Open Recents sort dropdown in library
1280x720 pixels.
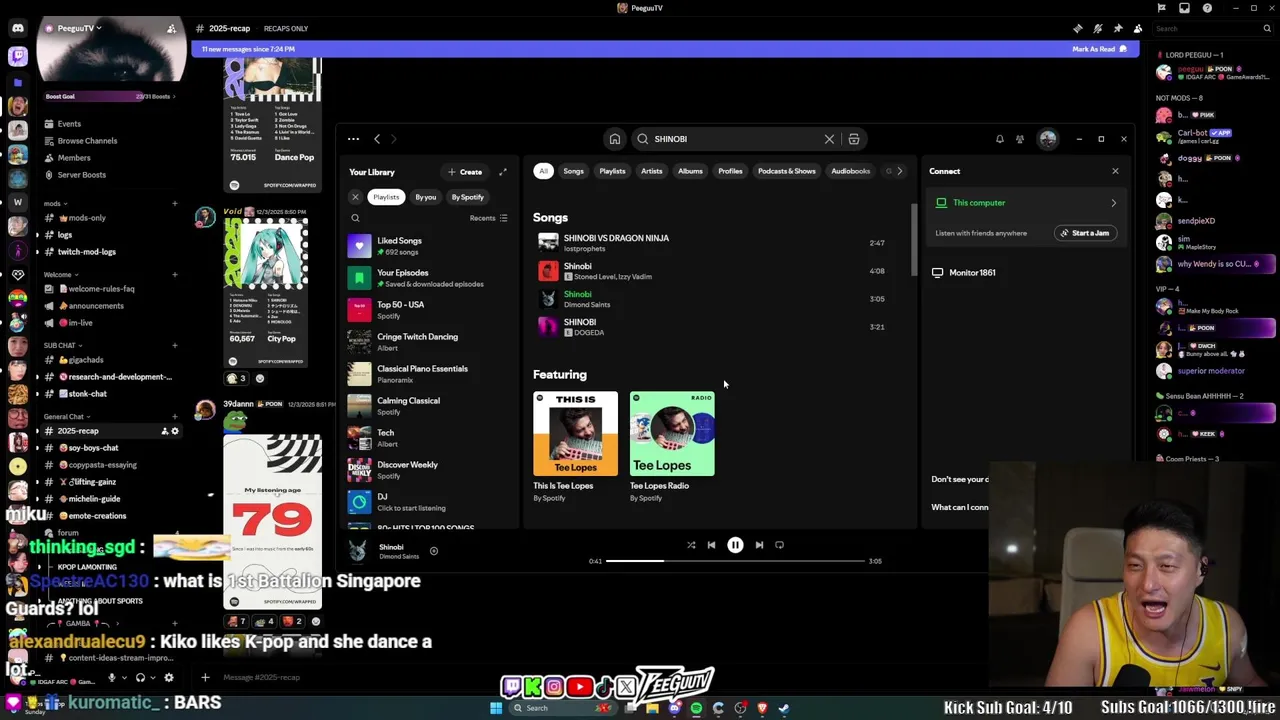489,218
